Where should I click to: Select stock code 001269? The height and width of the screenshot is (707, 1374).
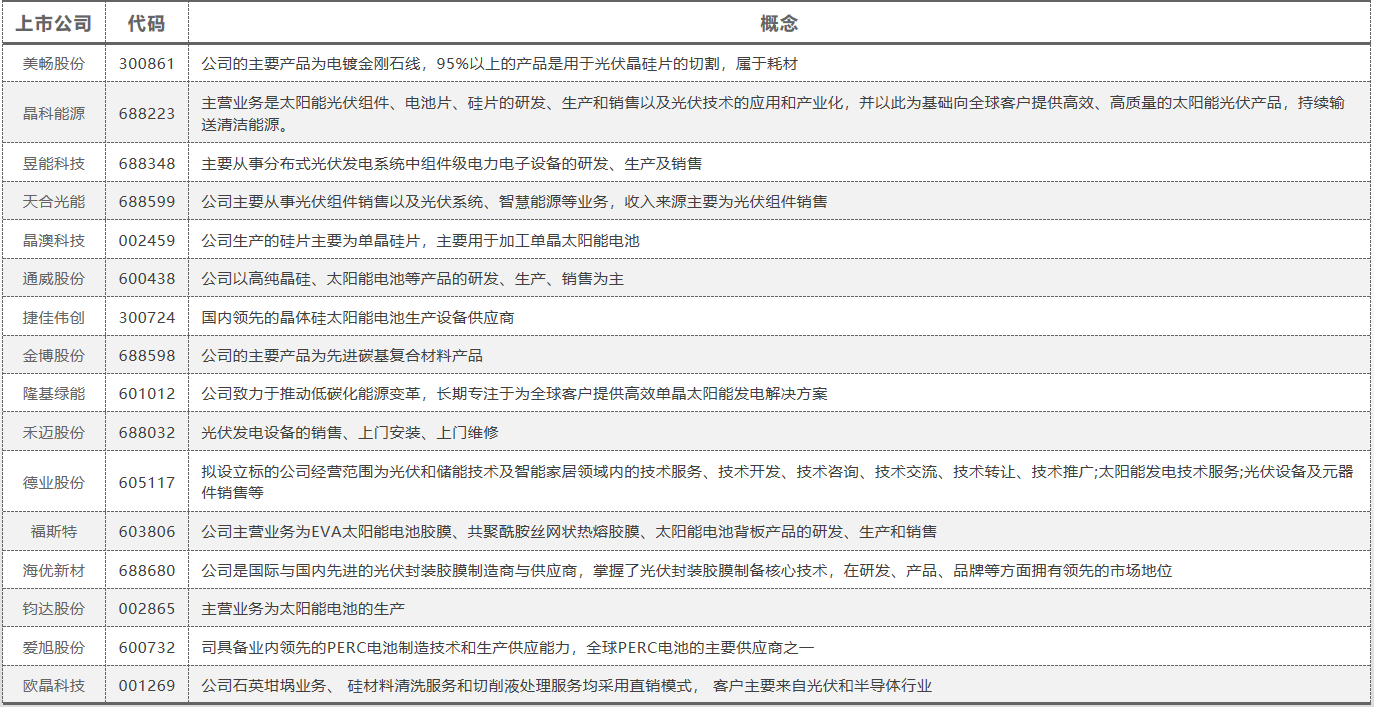coord(146,686)
